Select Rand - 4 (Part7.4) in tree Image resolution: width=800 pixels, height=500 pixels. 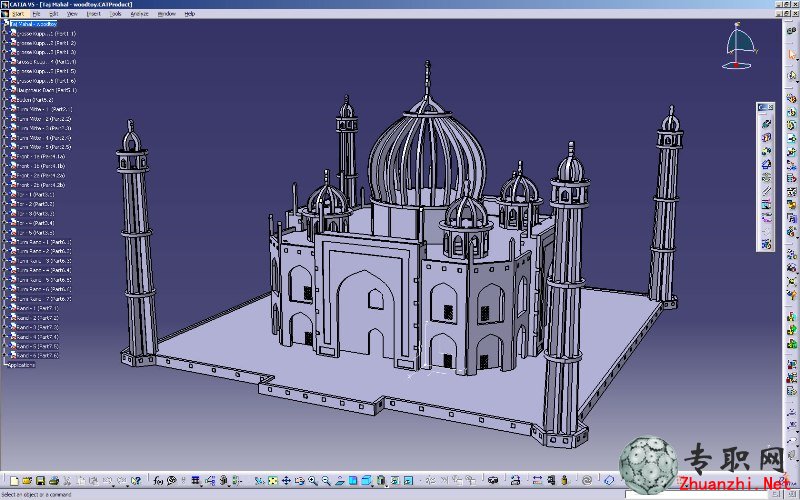click(38, 337)
